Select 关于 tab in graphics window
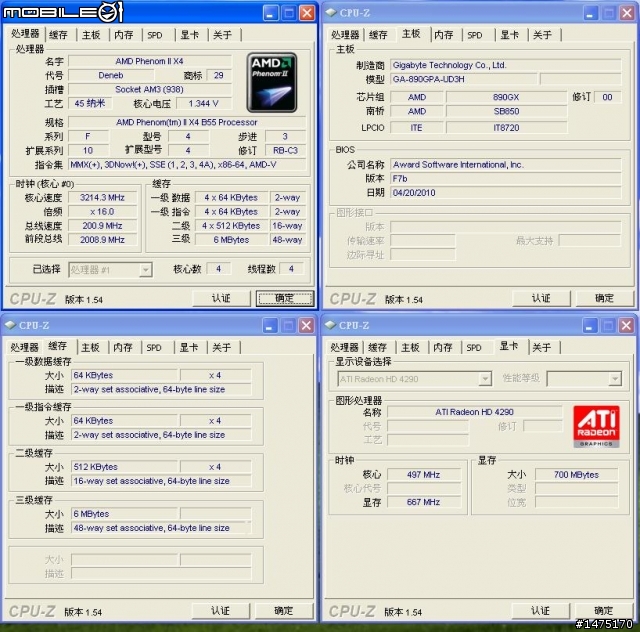 [542, 348]
